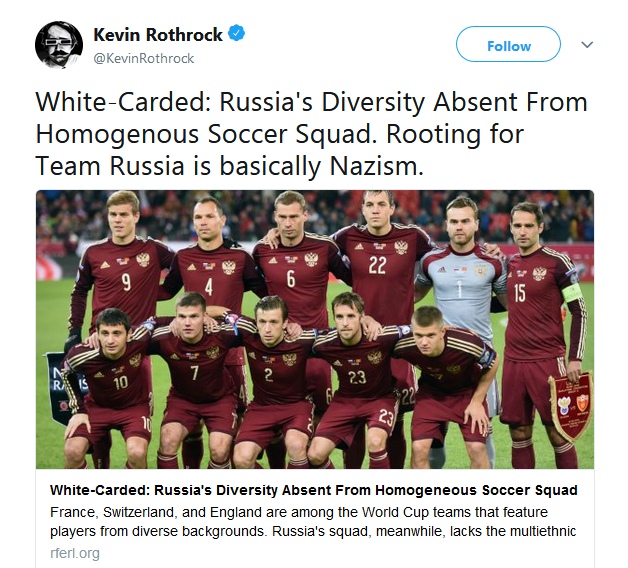
Task: Open the Russia team photo card image
Action: coord(315,329)
